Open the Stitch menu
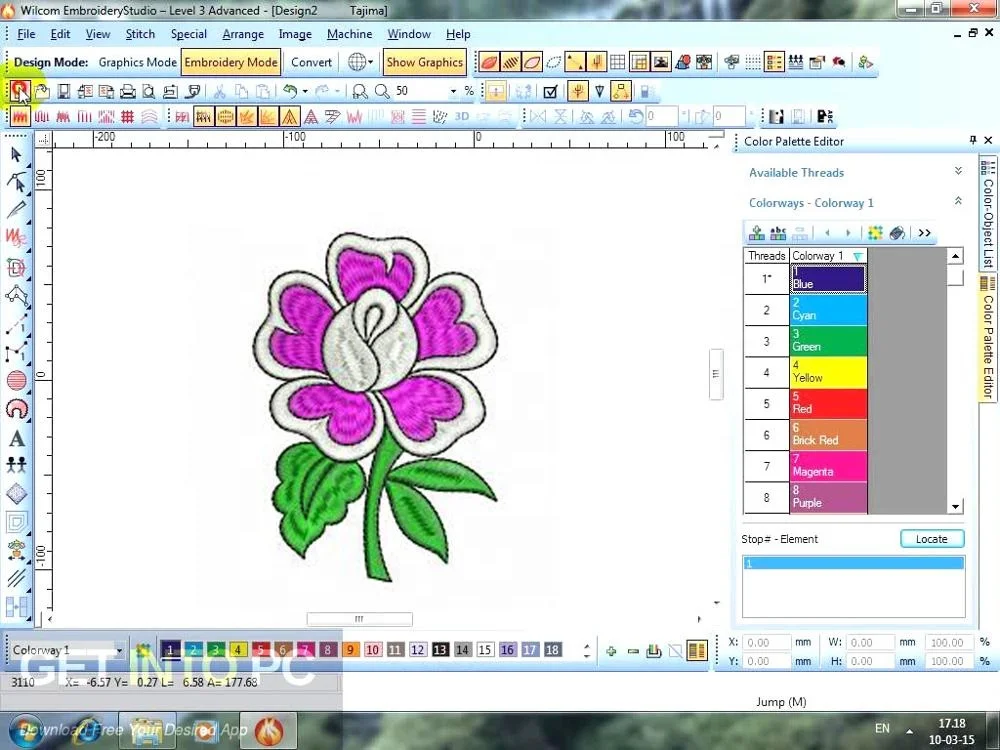 pyautogui.click(x=140, y=34)
